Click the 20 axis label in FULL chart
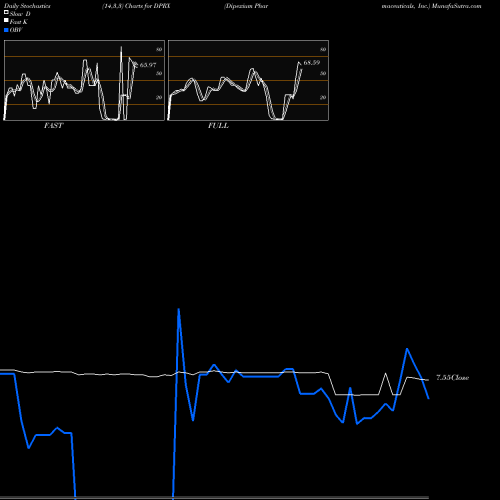 point(323,97)
